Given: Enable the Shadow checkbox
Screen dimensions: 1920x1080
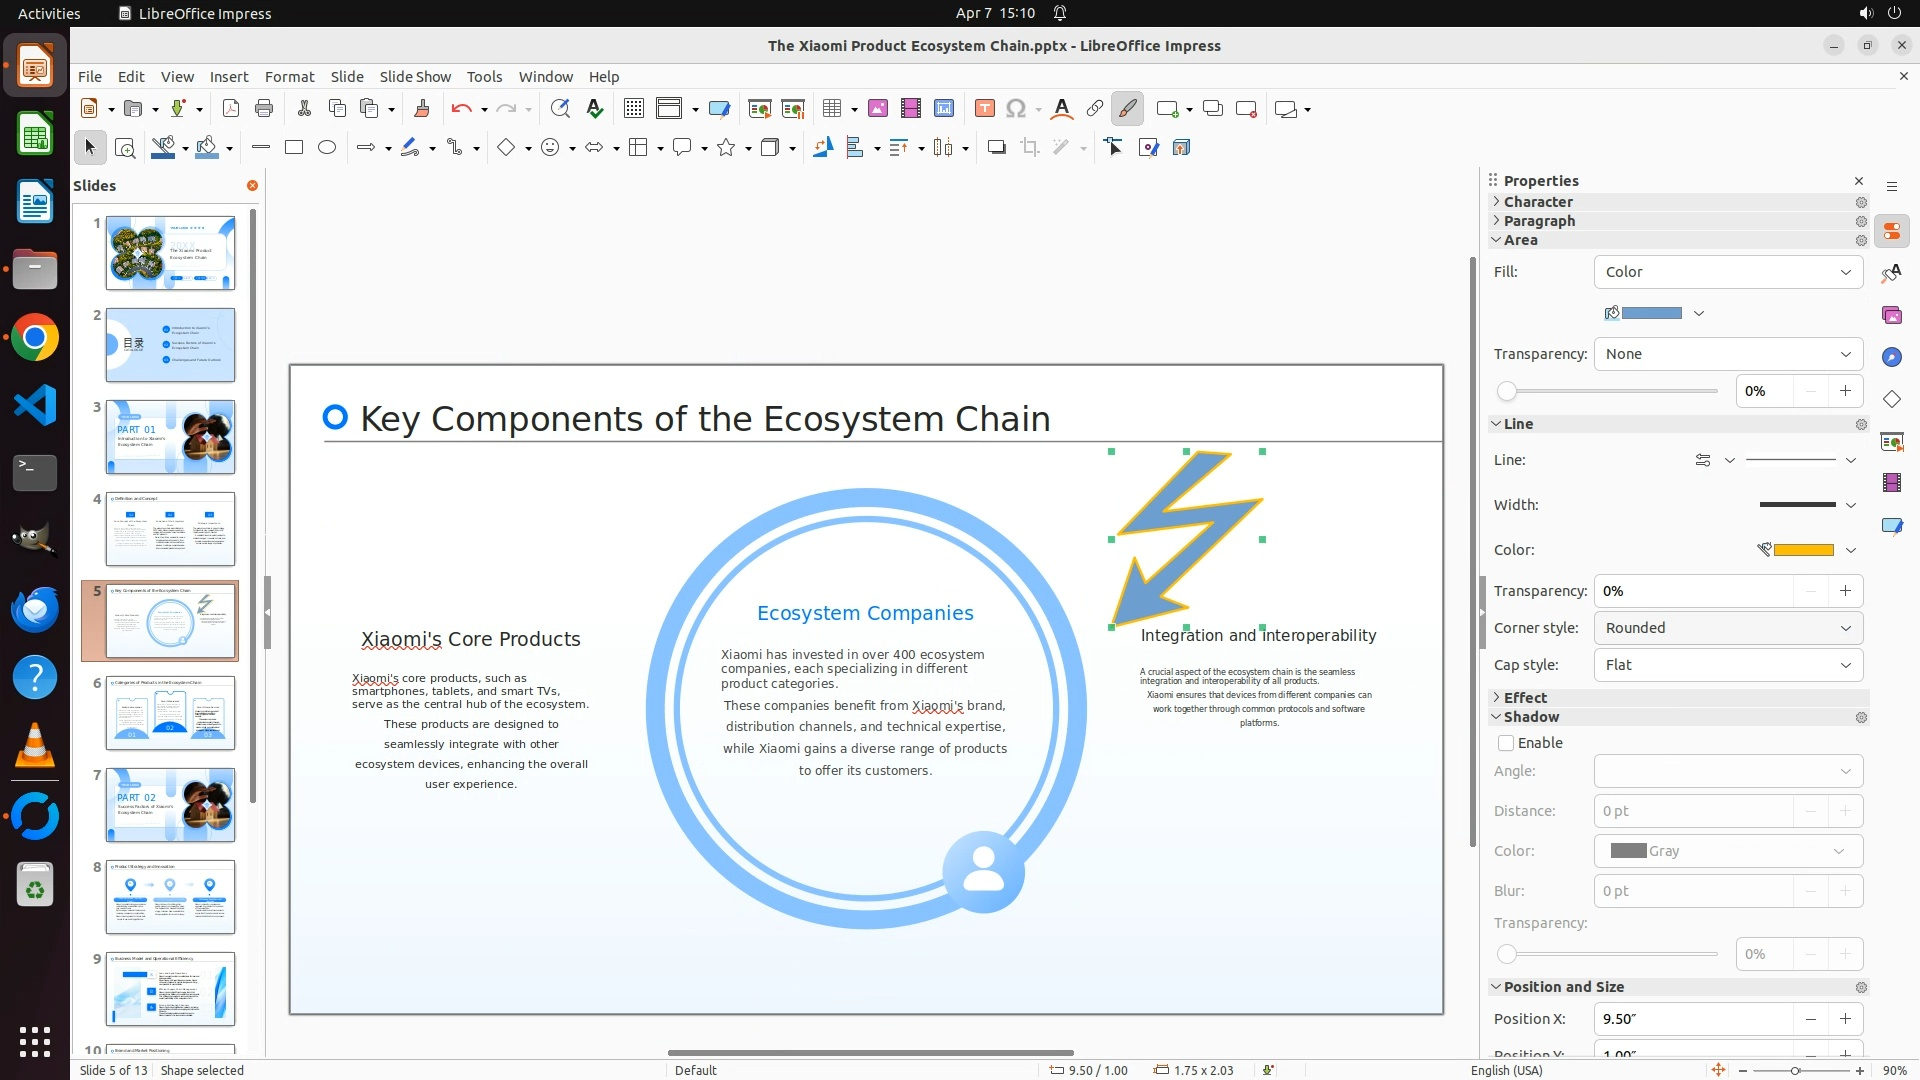Looking at the screenshot, I should click(1506, 743).
